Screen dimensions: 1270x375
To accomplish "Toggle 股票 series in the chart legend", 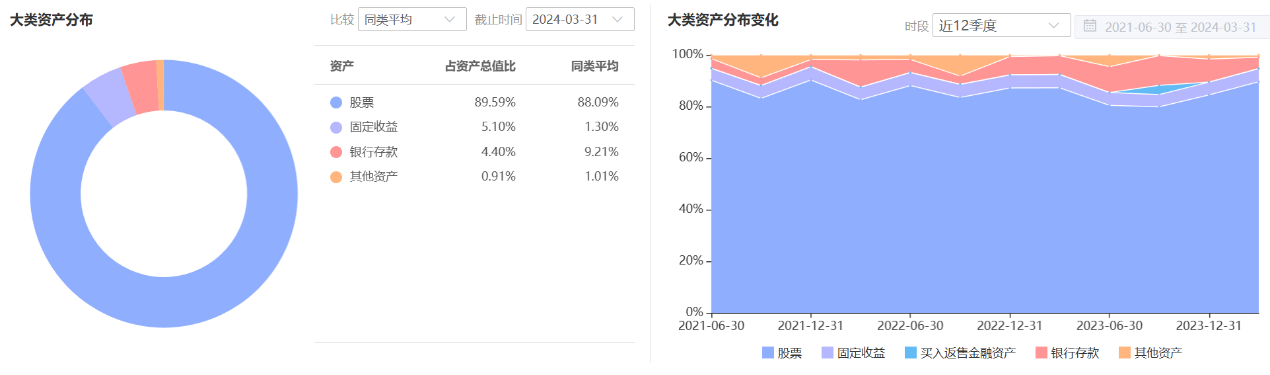I will tap(781, 353).
